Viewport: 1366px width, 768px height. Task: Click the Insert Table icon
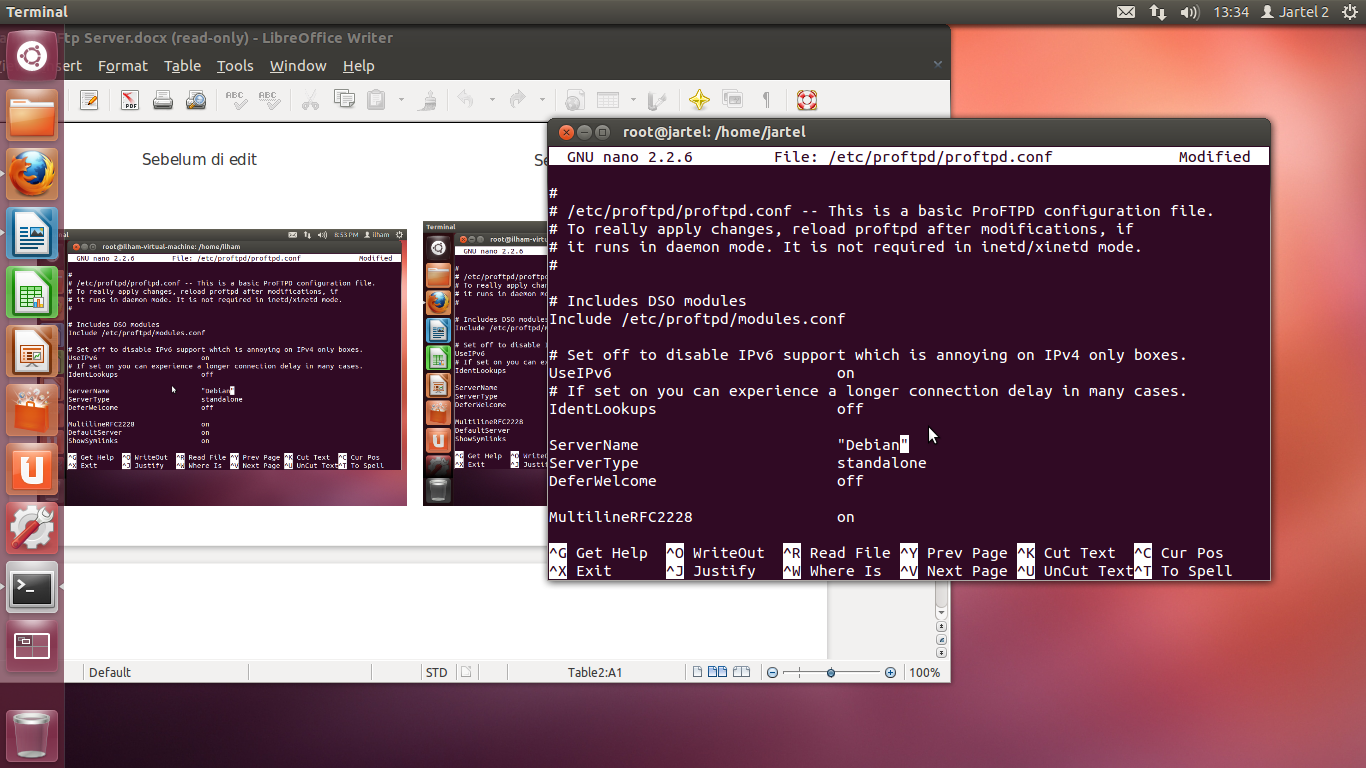point(607,100)
